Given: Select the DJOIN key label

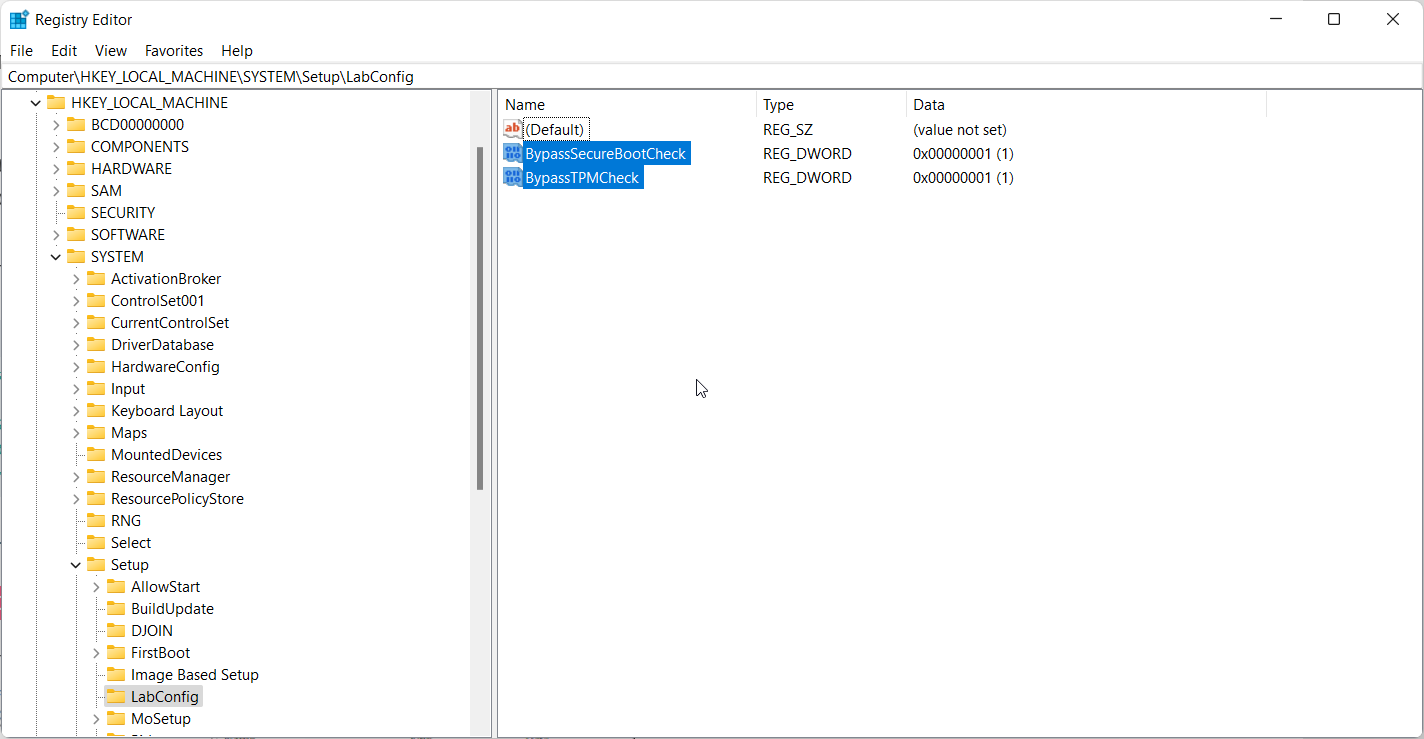Looking at the screenshot, I should tap(152, 630).
